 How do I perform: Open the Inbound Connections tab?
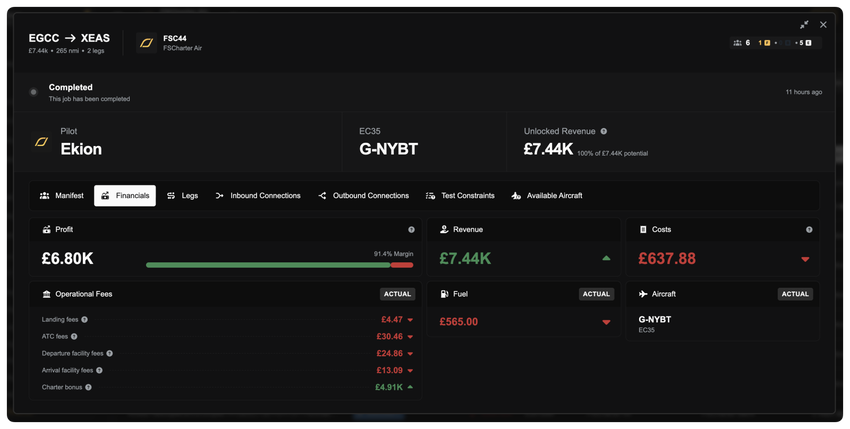[257, 196]
